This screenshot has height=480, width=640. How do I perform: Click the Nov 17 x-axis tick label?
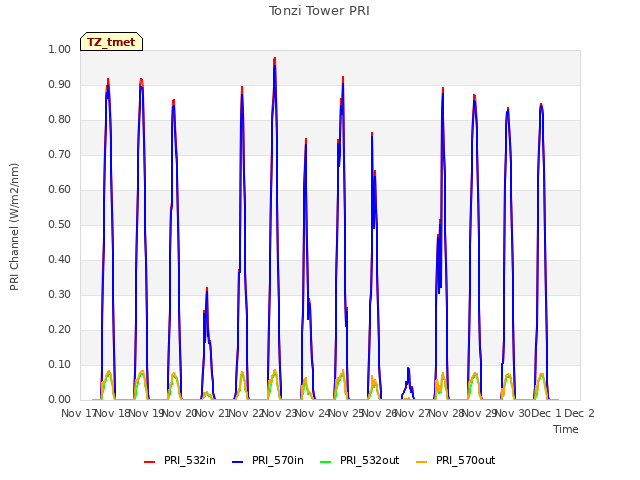click(x=78, y=413)
